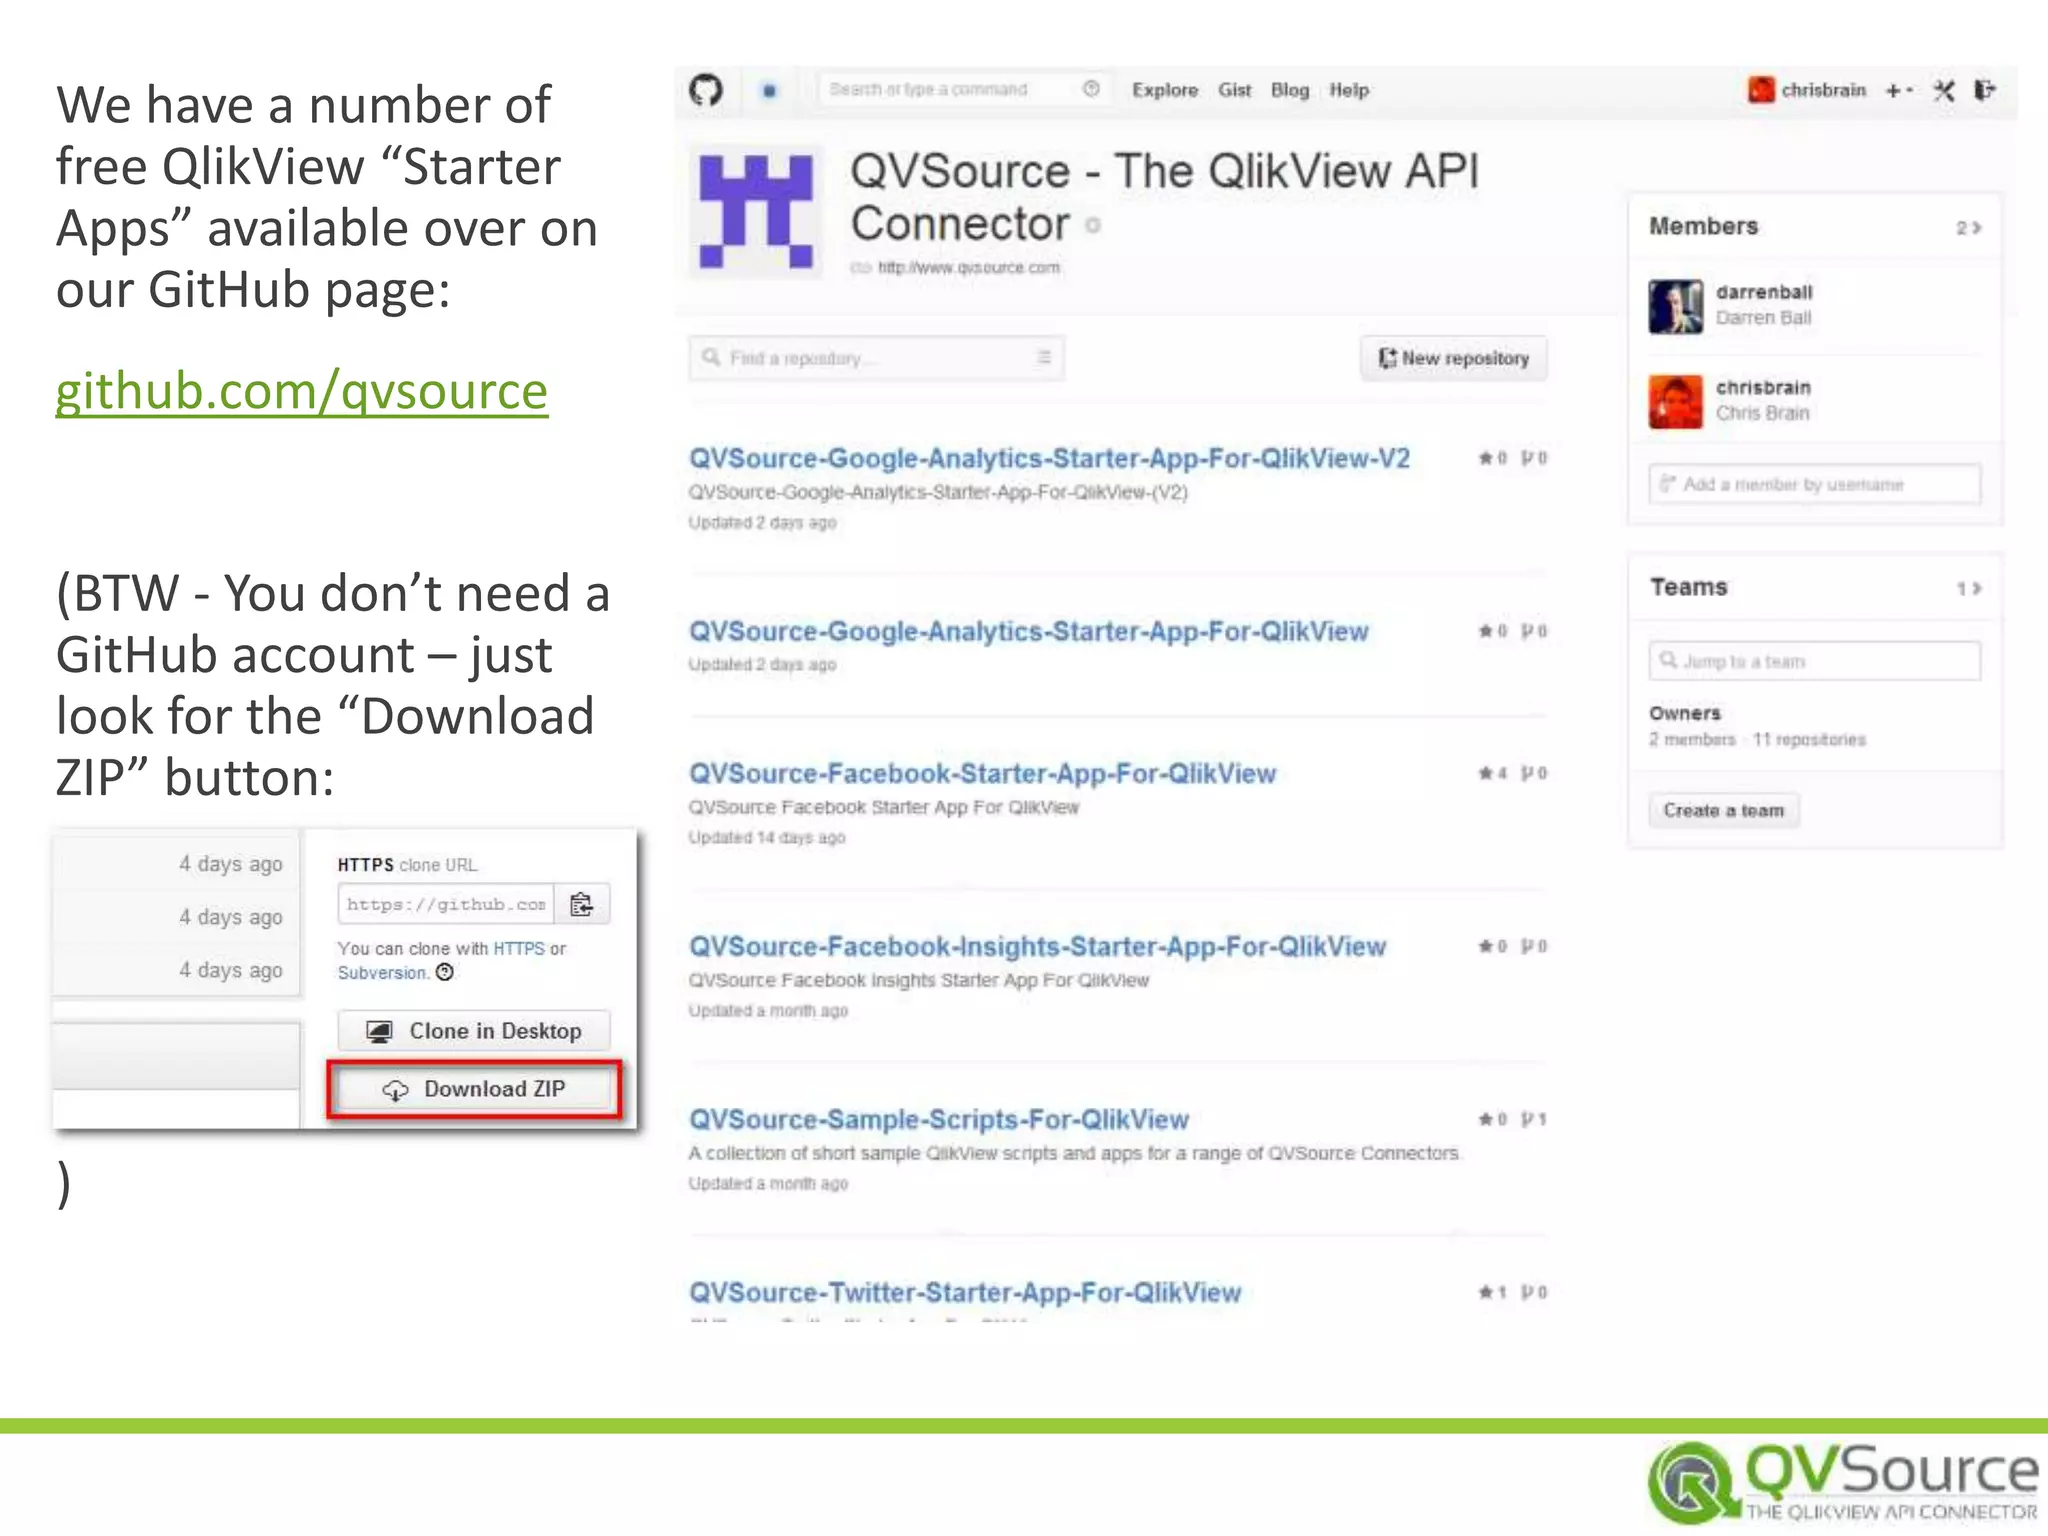Click copy clone URL clipboard icon
The image size is (2048, 1536).
click(581, 904)
